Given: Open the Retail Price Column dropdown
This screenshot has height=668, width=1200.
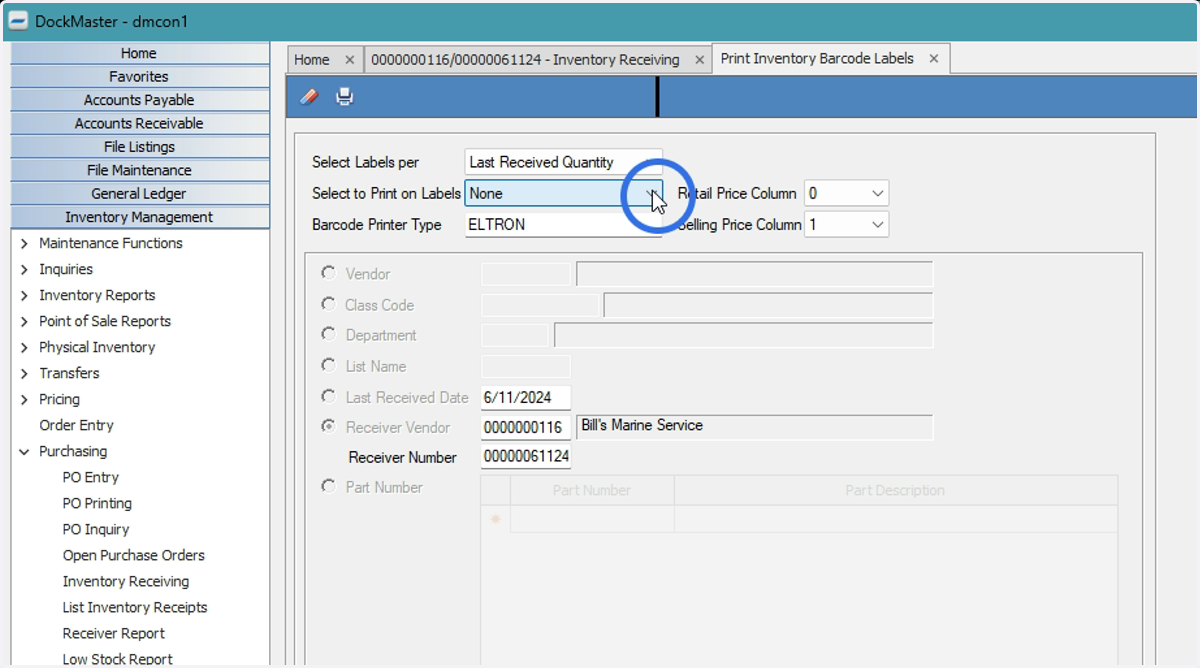Looking at the screenshot, I should coord(877,193).
